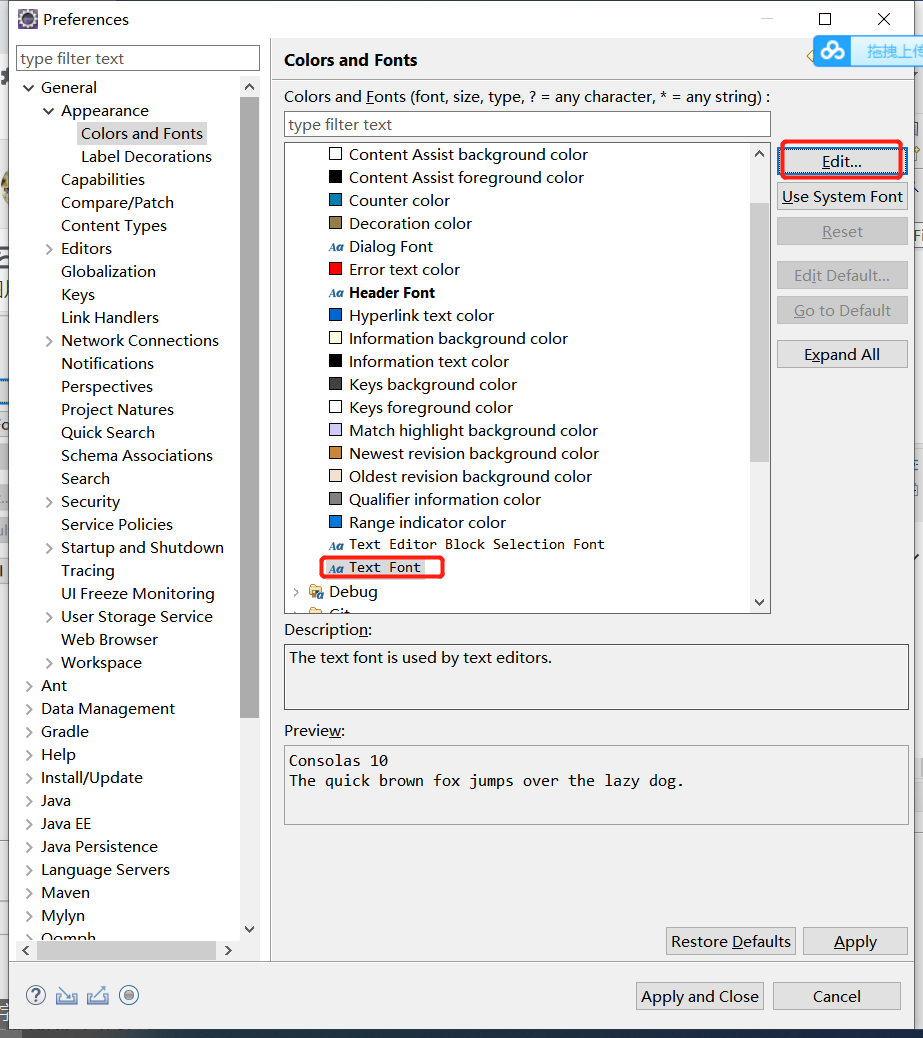Click the Export preferences icon

tap(97, 995)
